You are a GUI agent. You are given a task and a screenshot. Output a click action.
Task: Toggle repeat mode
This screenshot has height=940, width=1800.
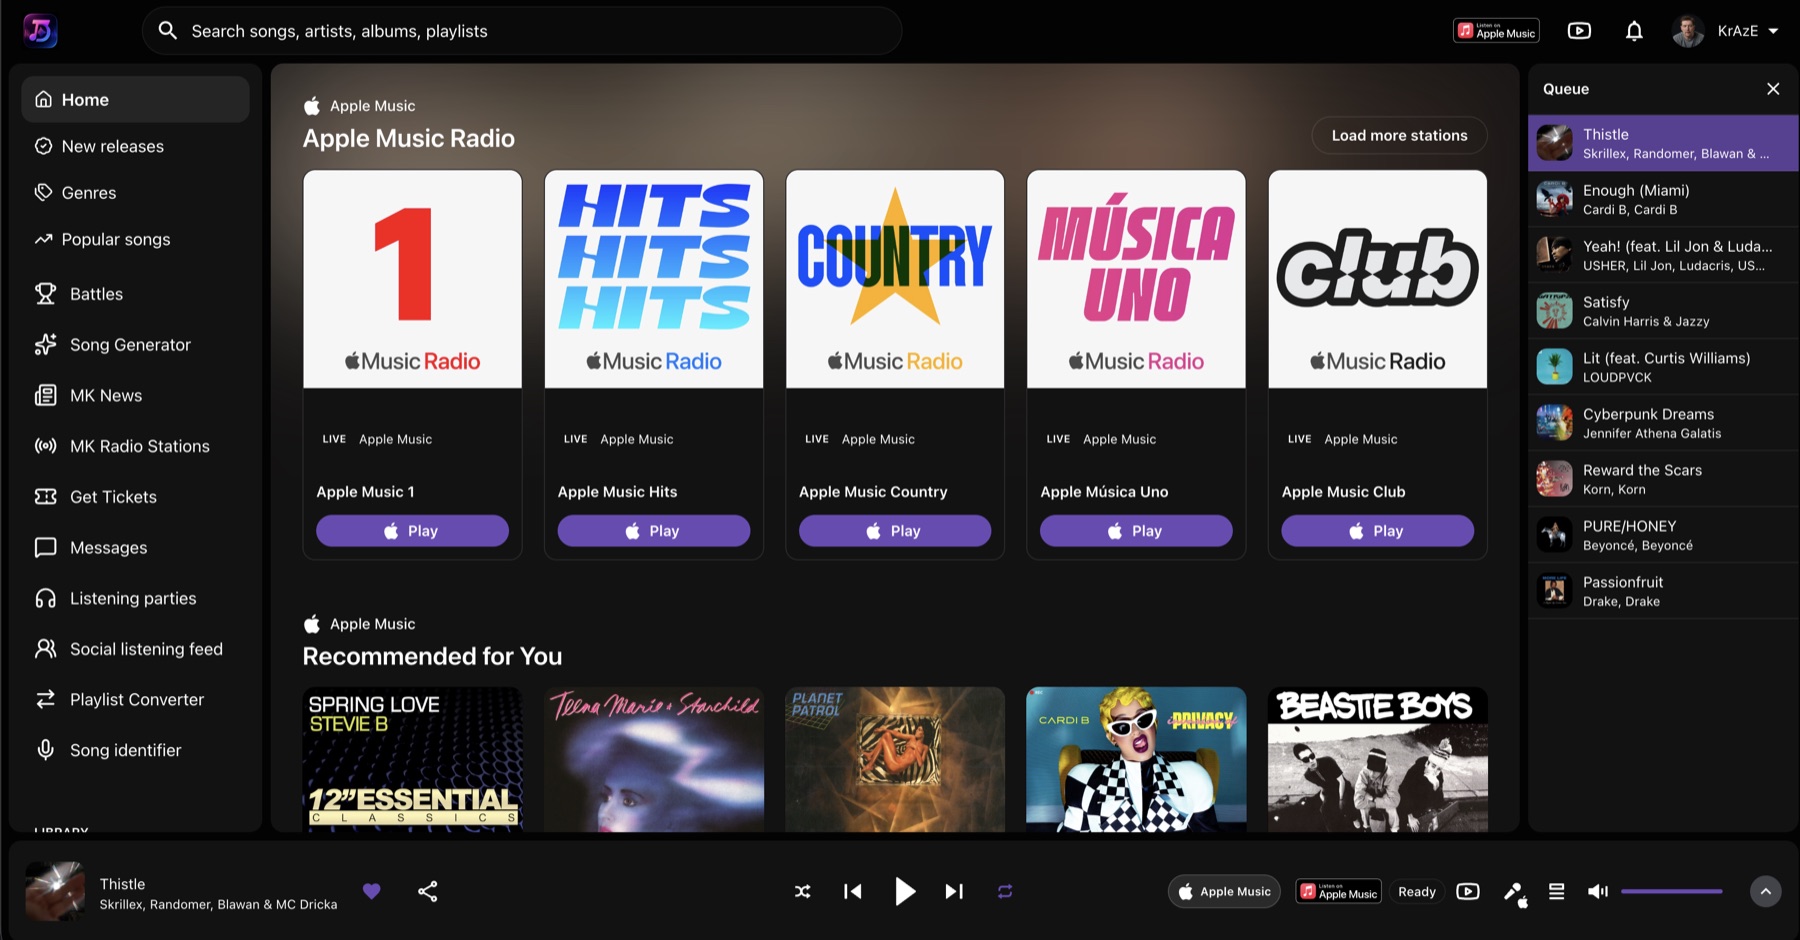pos(1005,891)
